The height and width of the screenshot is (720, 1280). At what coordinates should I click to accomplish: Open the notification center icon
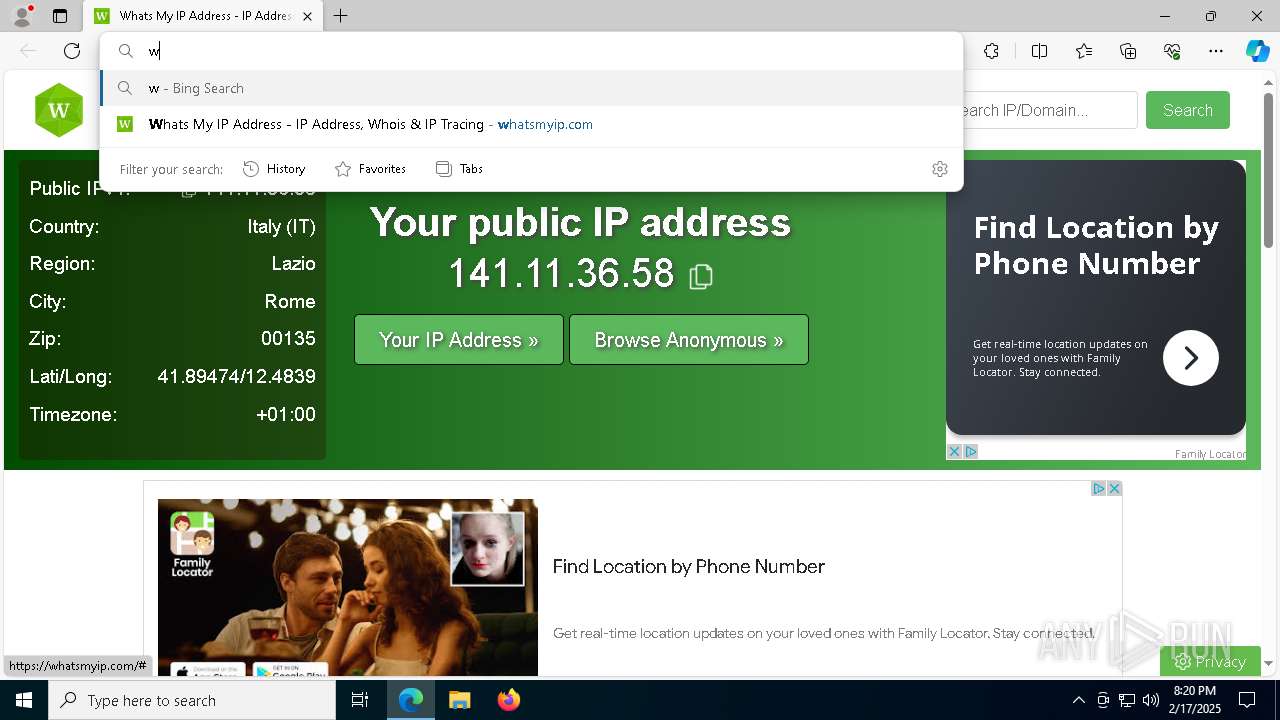tap(1247, 700)
